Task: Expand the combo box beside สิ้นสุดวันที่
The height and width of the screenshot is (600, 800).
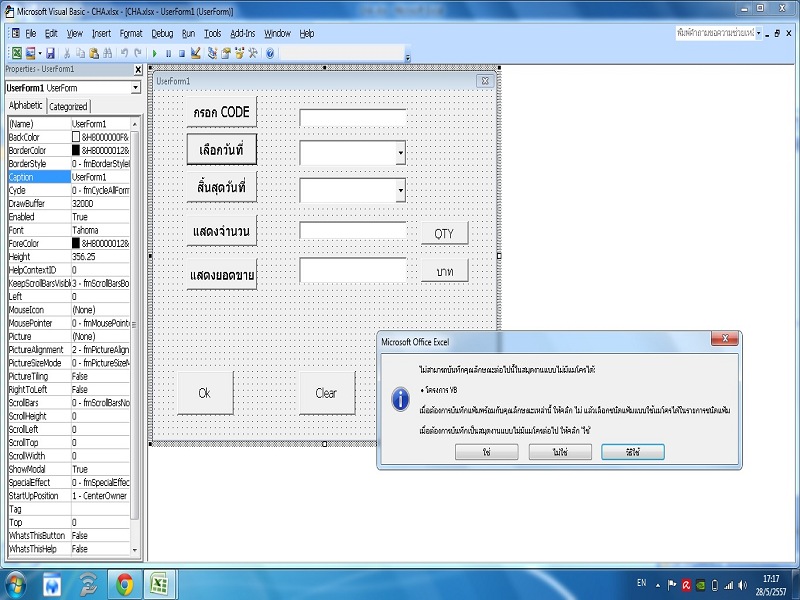Action: 400,190
